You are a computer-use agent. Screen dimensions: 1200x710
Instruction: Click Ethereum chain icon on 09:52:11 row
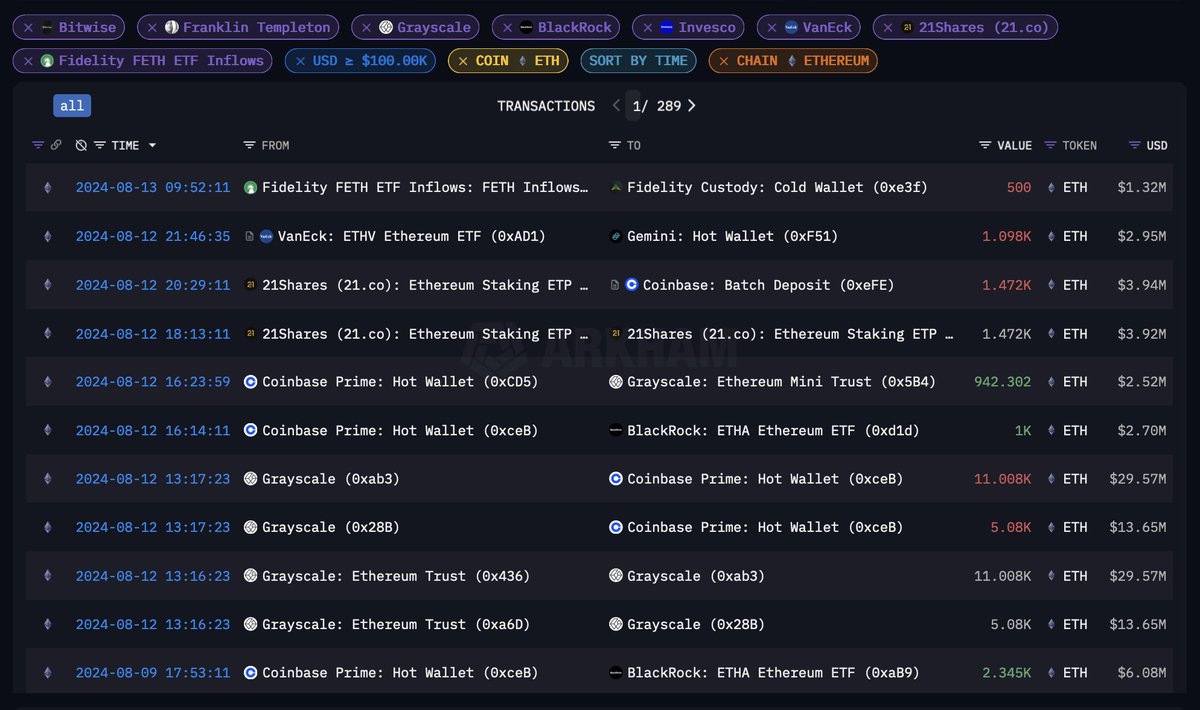point(46,188)
